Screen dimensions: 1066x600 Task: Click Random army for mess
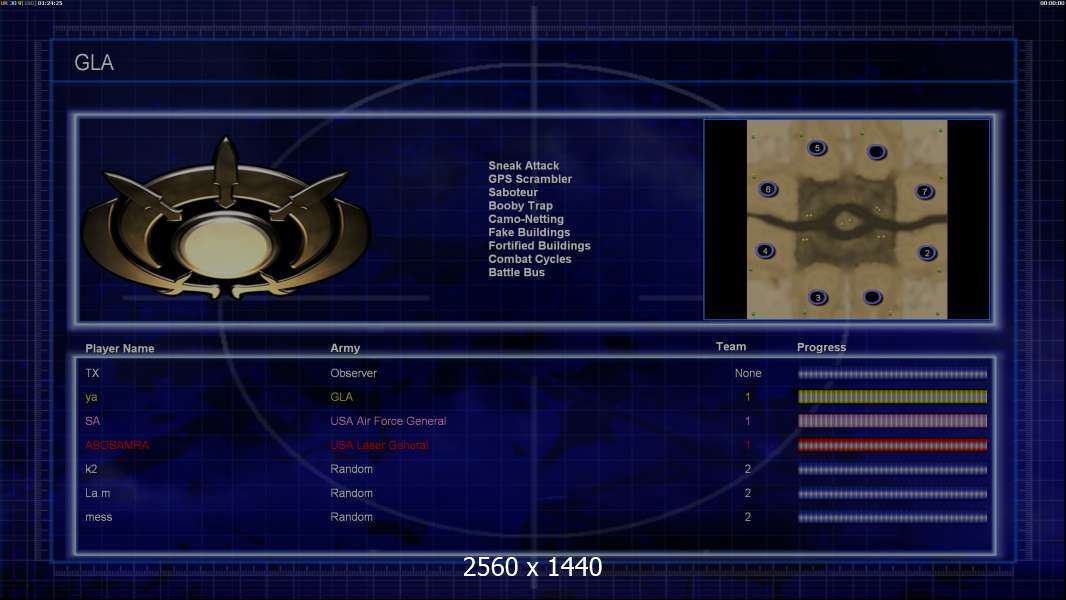click(351, 517)
